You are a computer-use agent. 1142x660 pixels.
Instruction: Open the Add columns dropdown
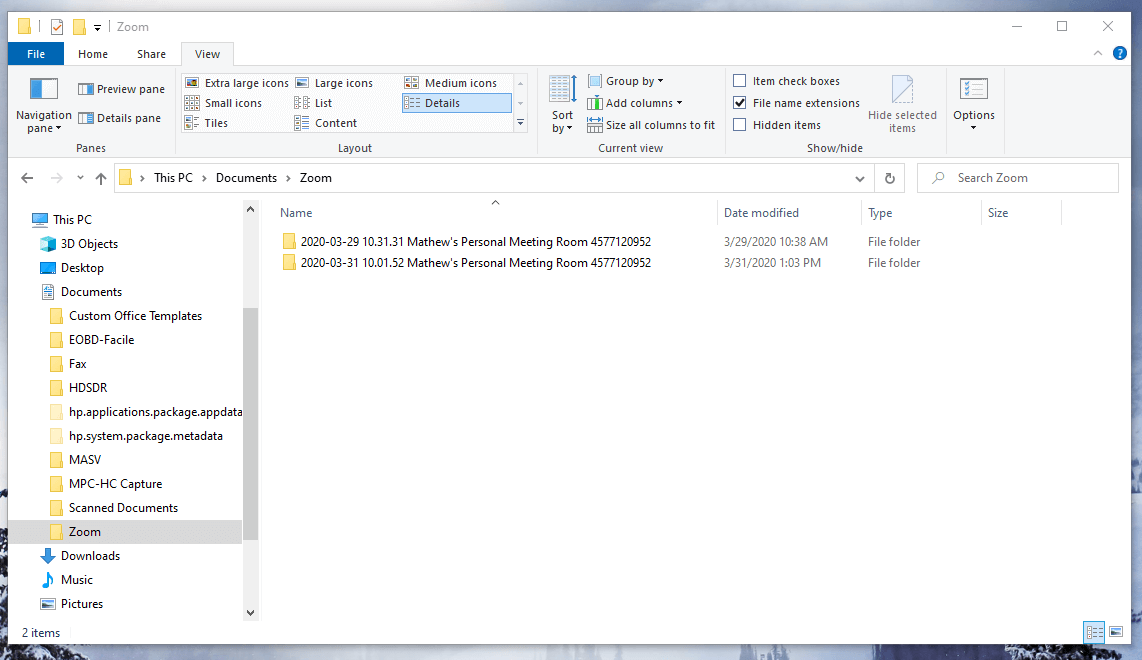tap(635, 103)
